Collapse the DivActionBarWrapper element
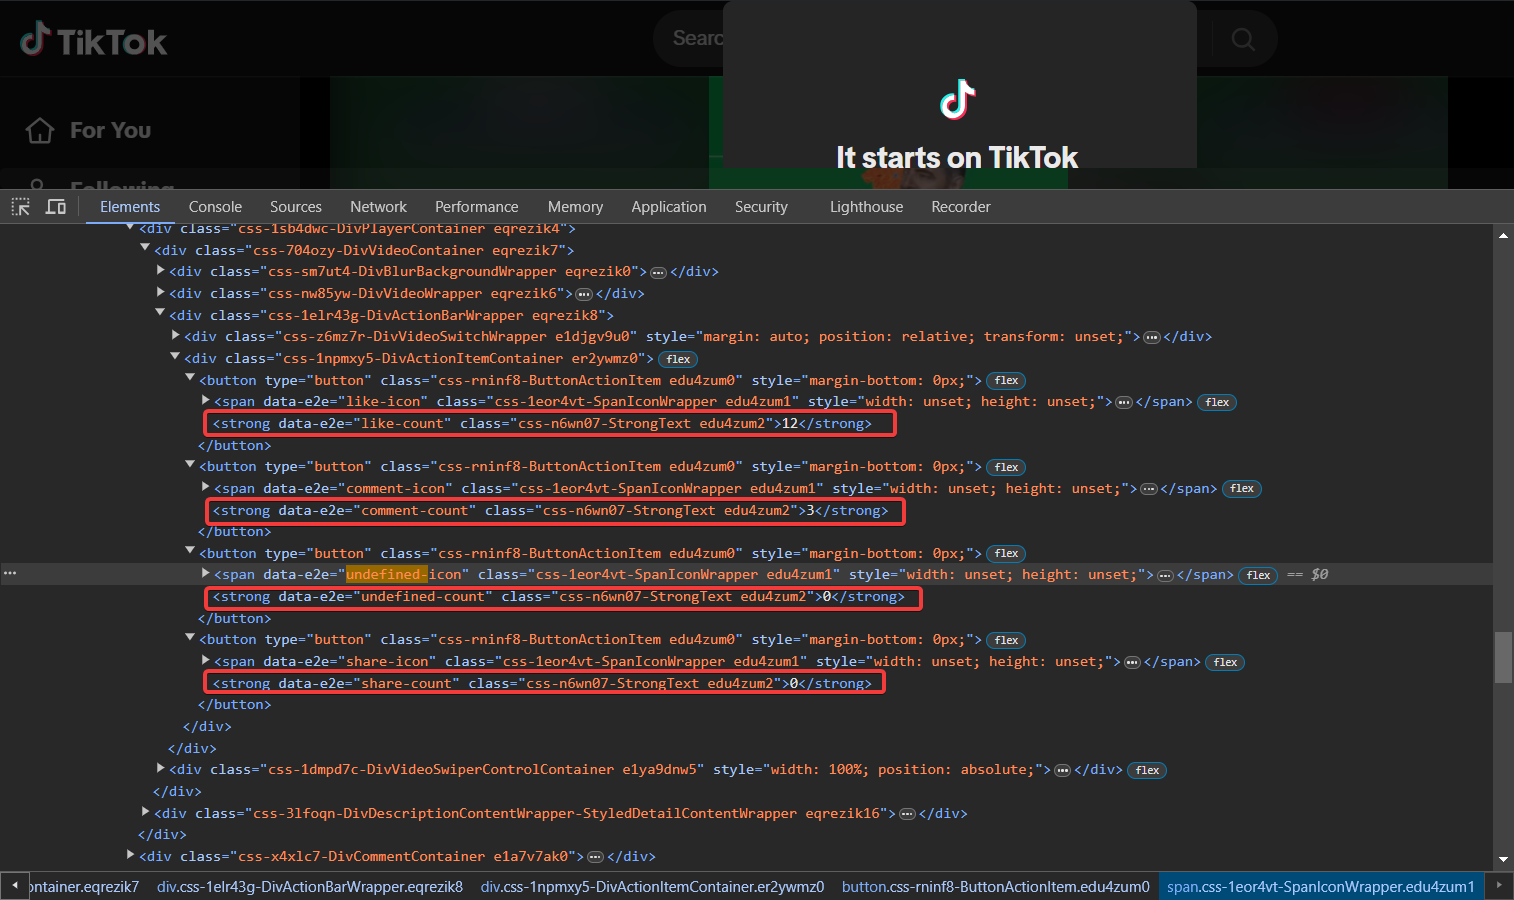This screenshot has height=900, width=1514. pos(160,314)
